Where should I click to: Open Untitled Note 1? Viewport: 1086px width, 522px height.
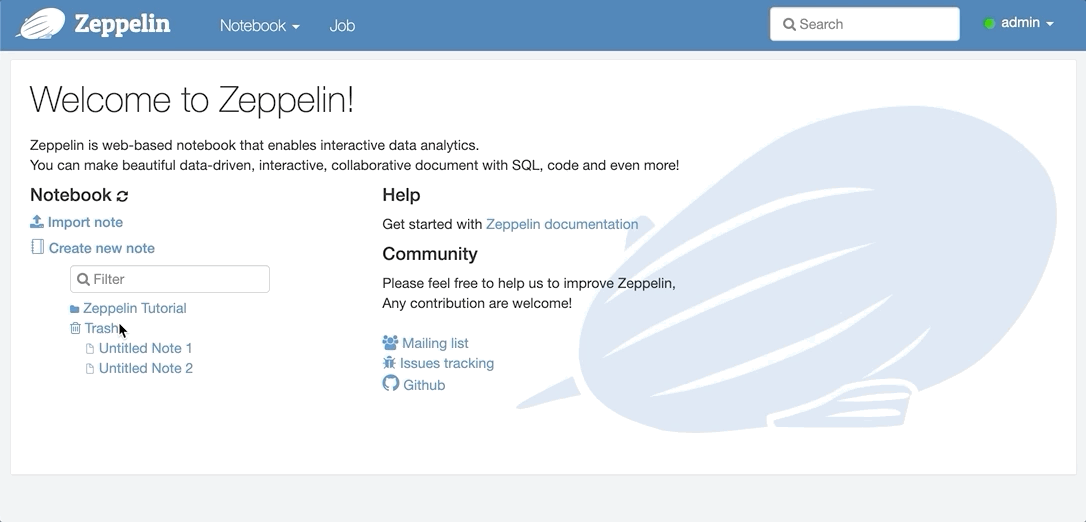145,348
